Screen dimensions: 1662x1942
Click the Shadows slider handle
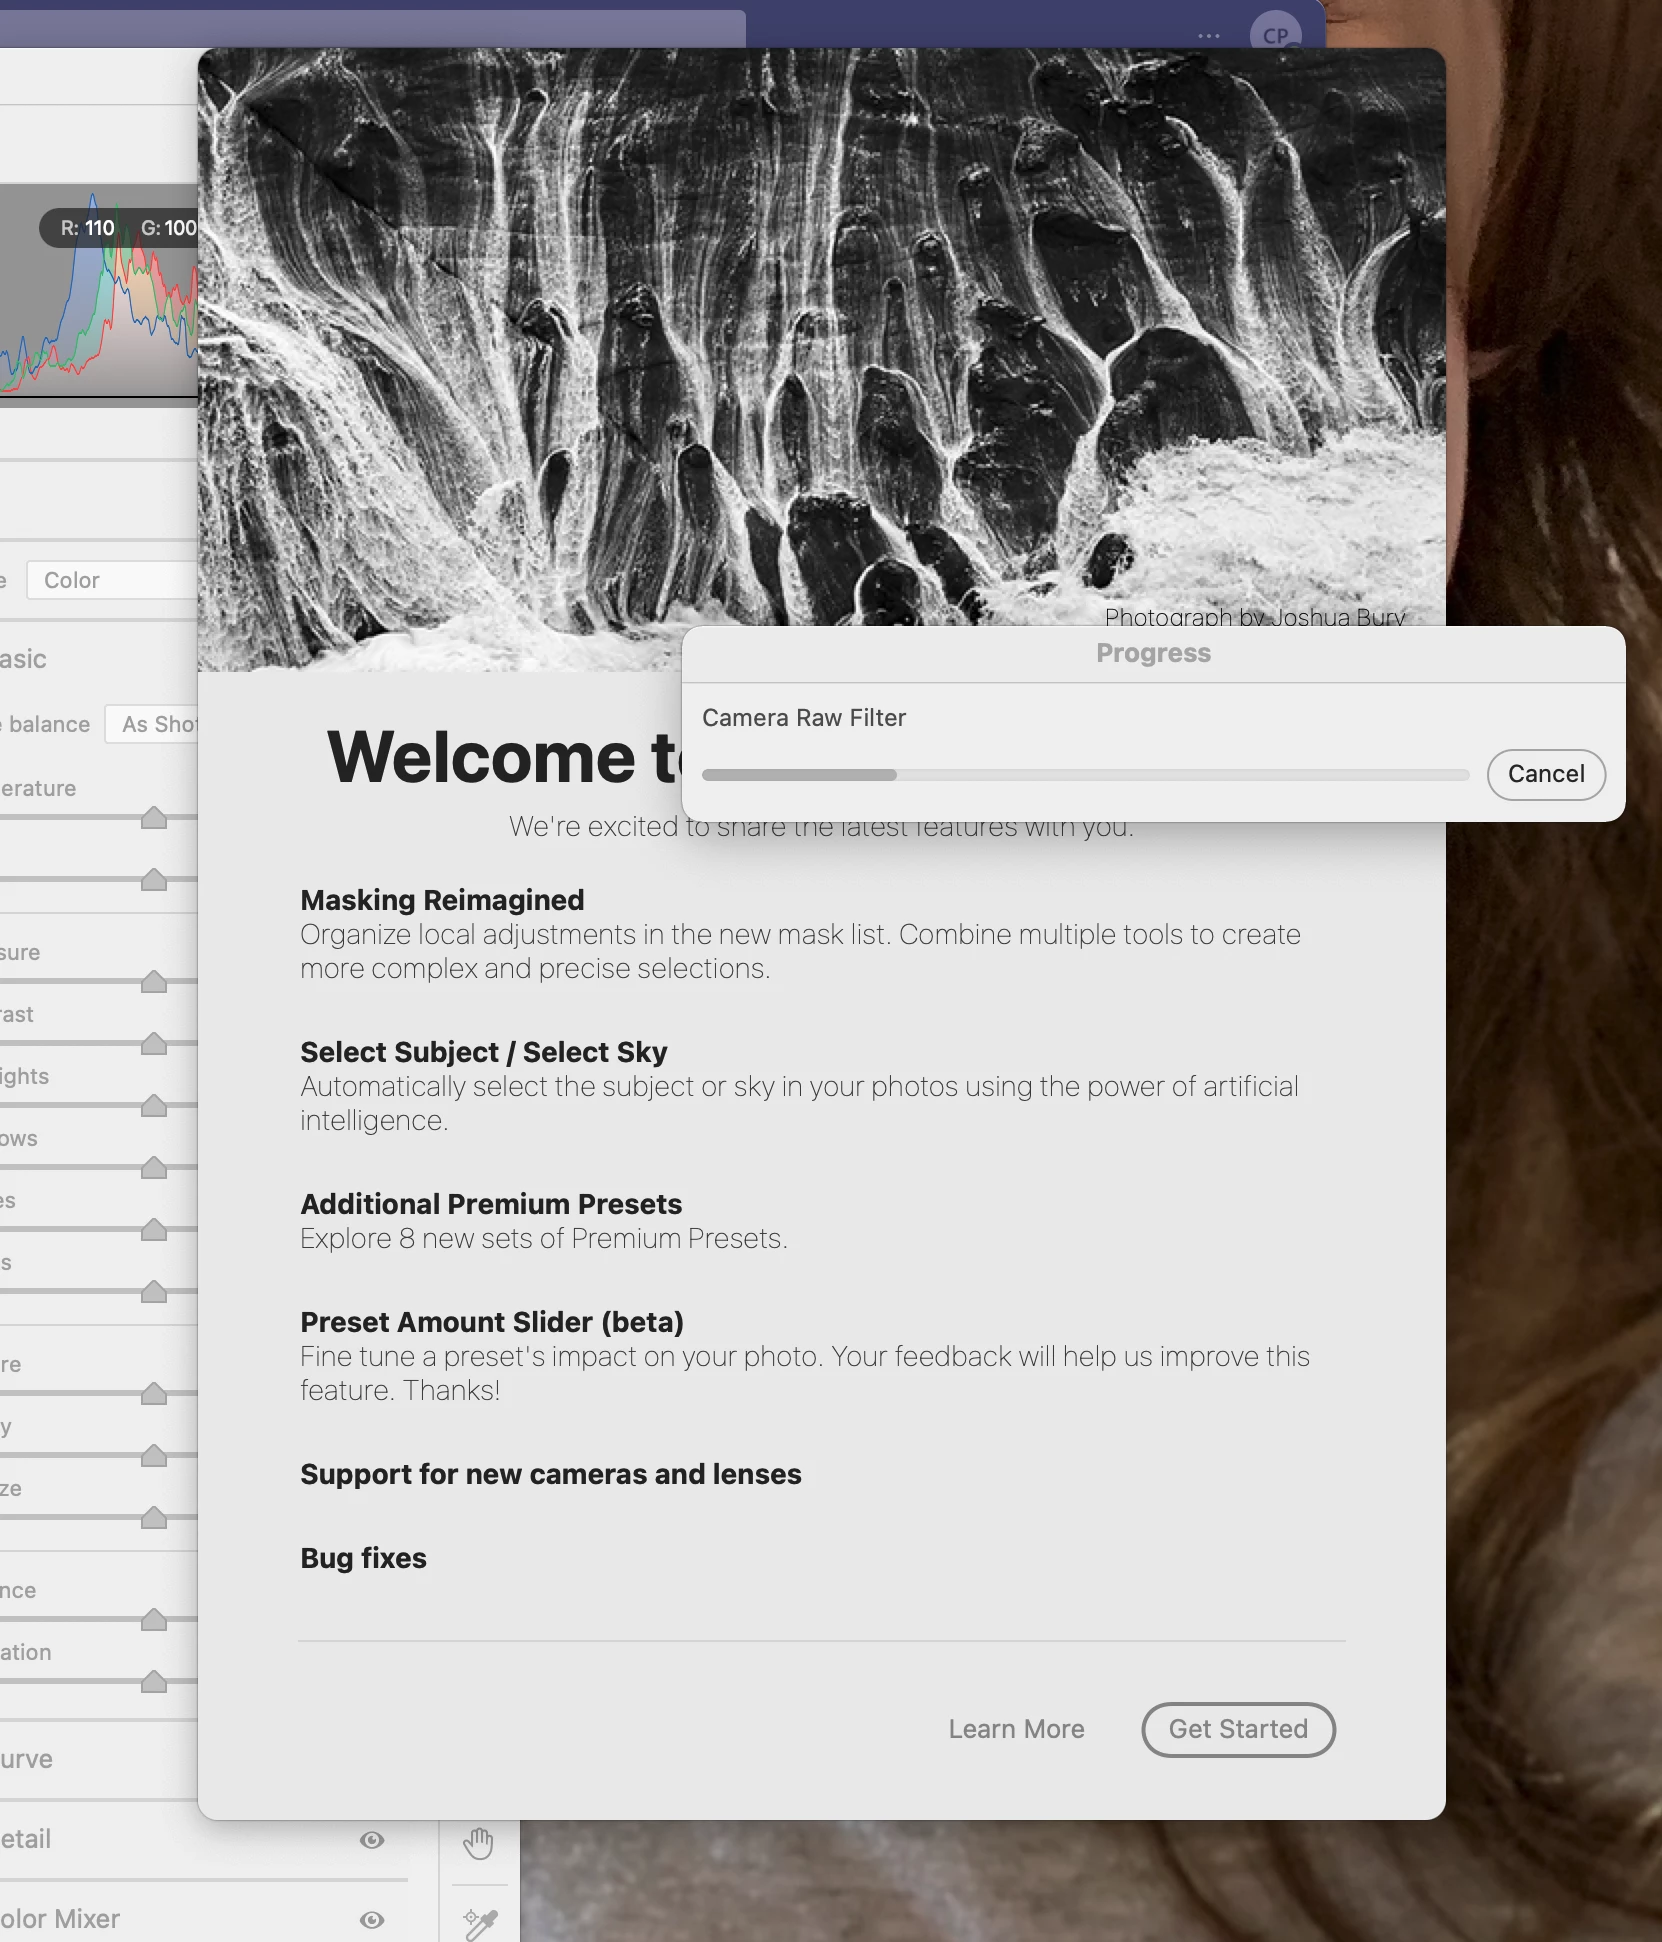[x=154, y=1168]
